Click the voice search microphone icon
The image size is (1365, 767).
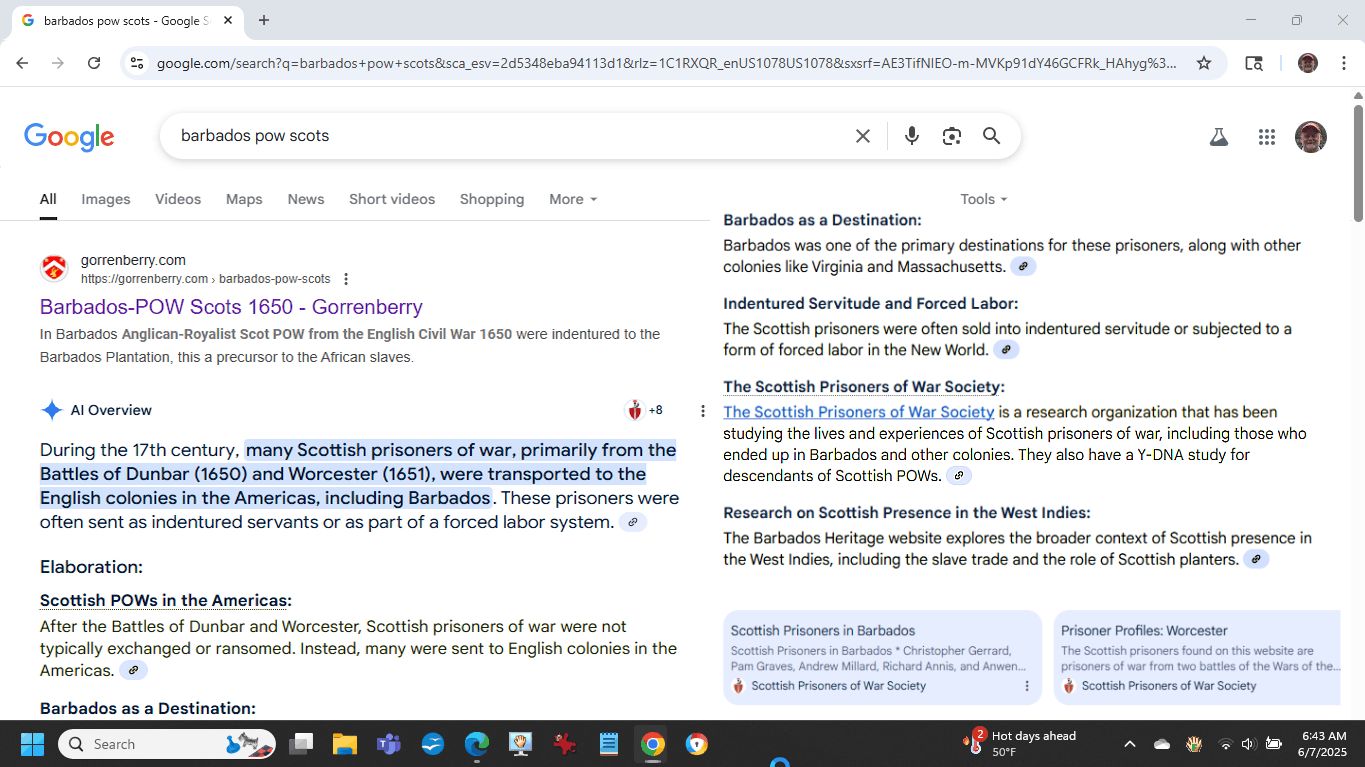(x=911, y=136)
